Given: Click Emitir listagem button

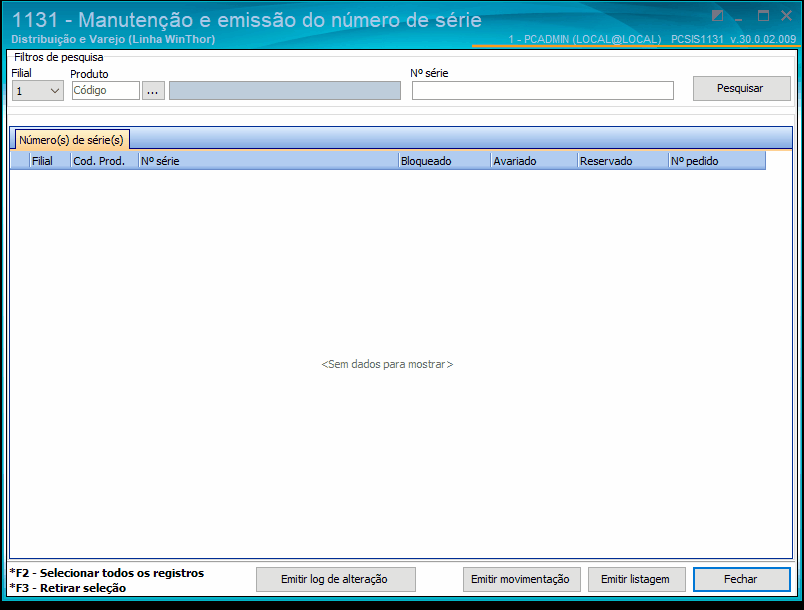Looking at the screenshot, I should (636, 579).
